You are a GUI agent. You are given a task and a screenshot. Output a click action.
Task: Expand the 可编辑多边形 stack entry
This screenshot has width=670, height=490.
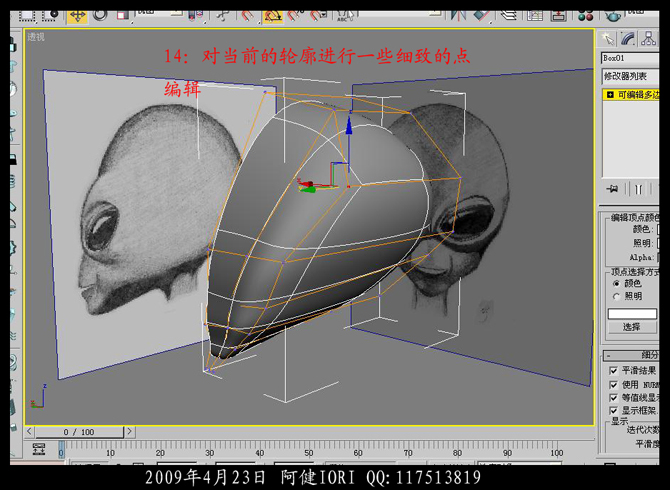pos(609,95)
